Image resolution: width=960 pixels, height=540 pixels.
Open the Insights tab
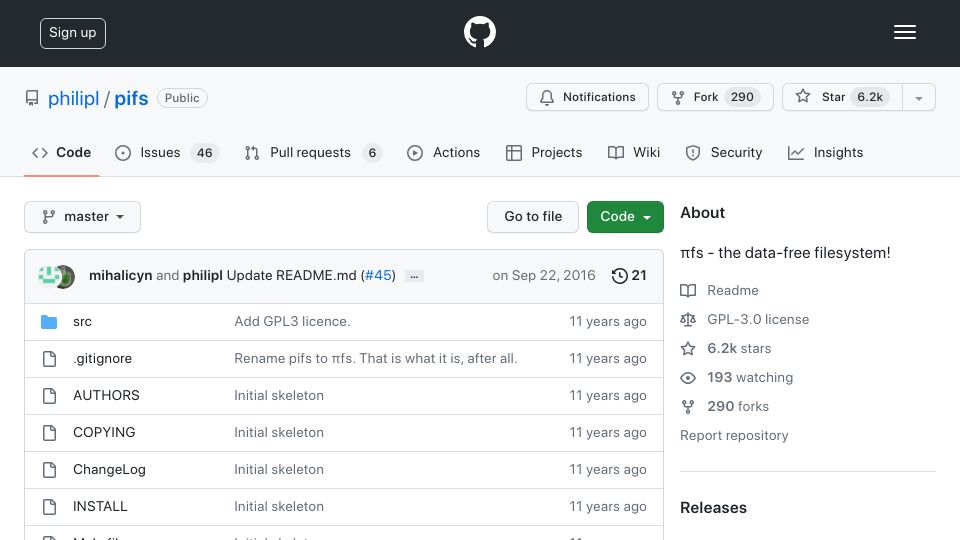pos(825,152)
